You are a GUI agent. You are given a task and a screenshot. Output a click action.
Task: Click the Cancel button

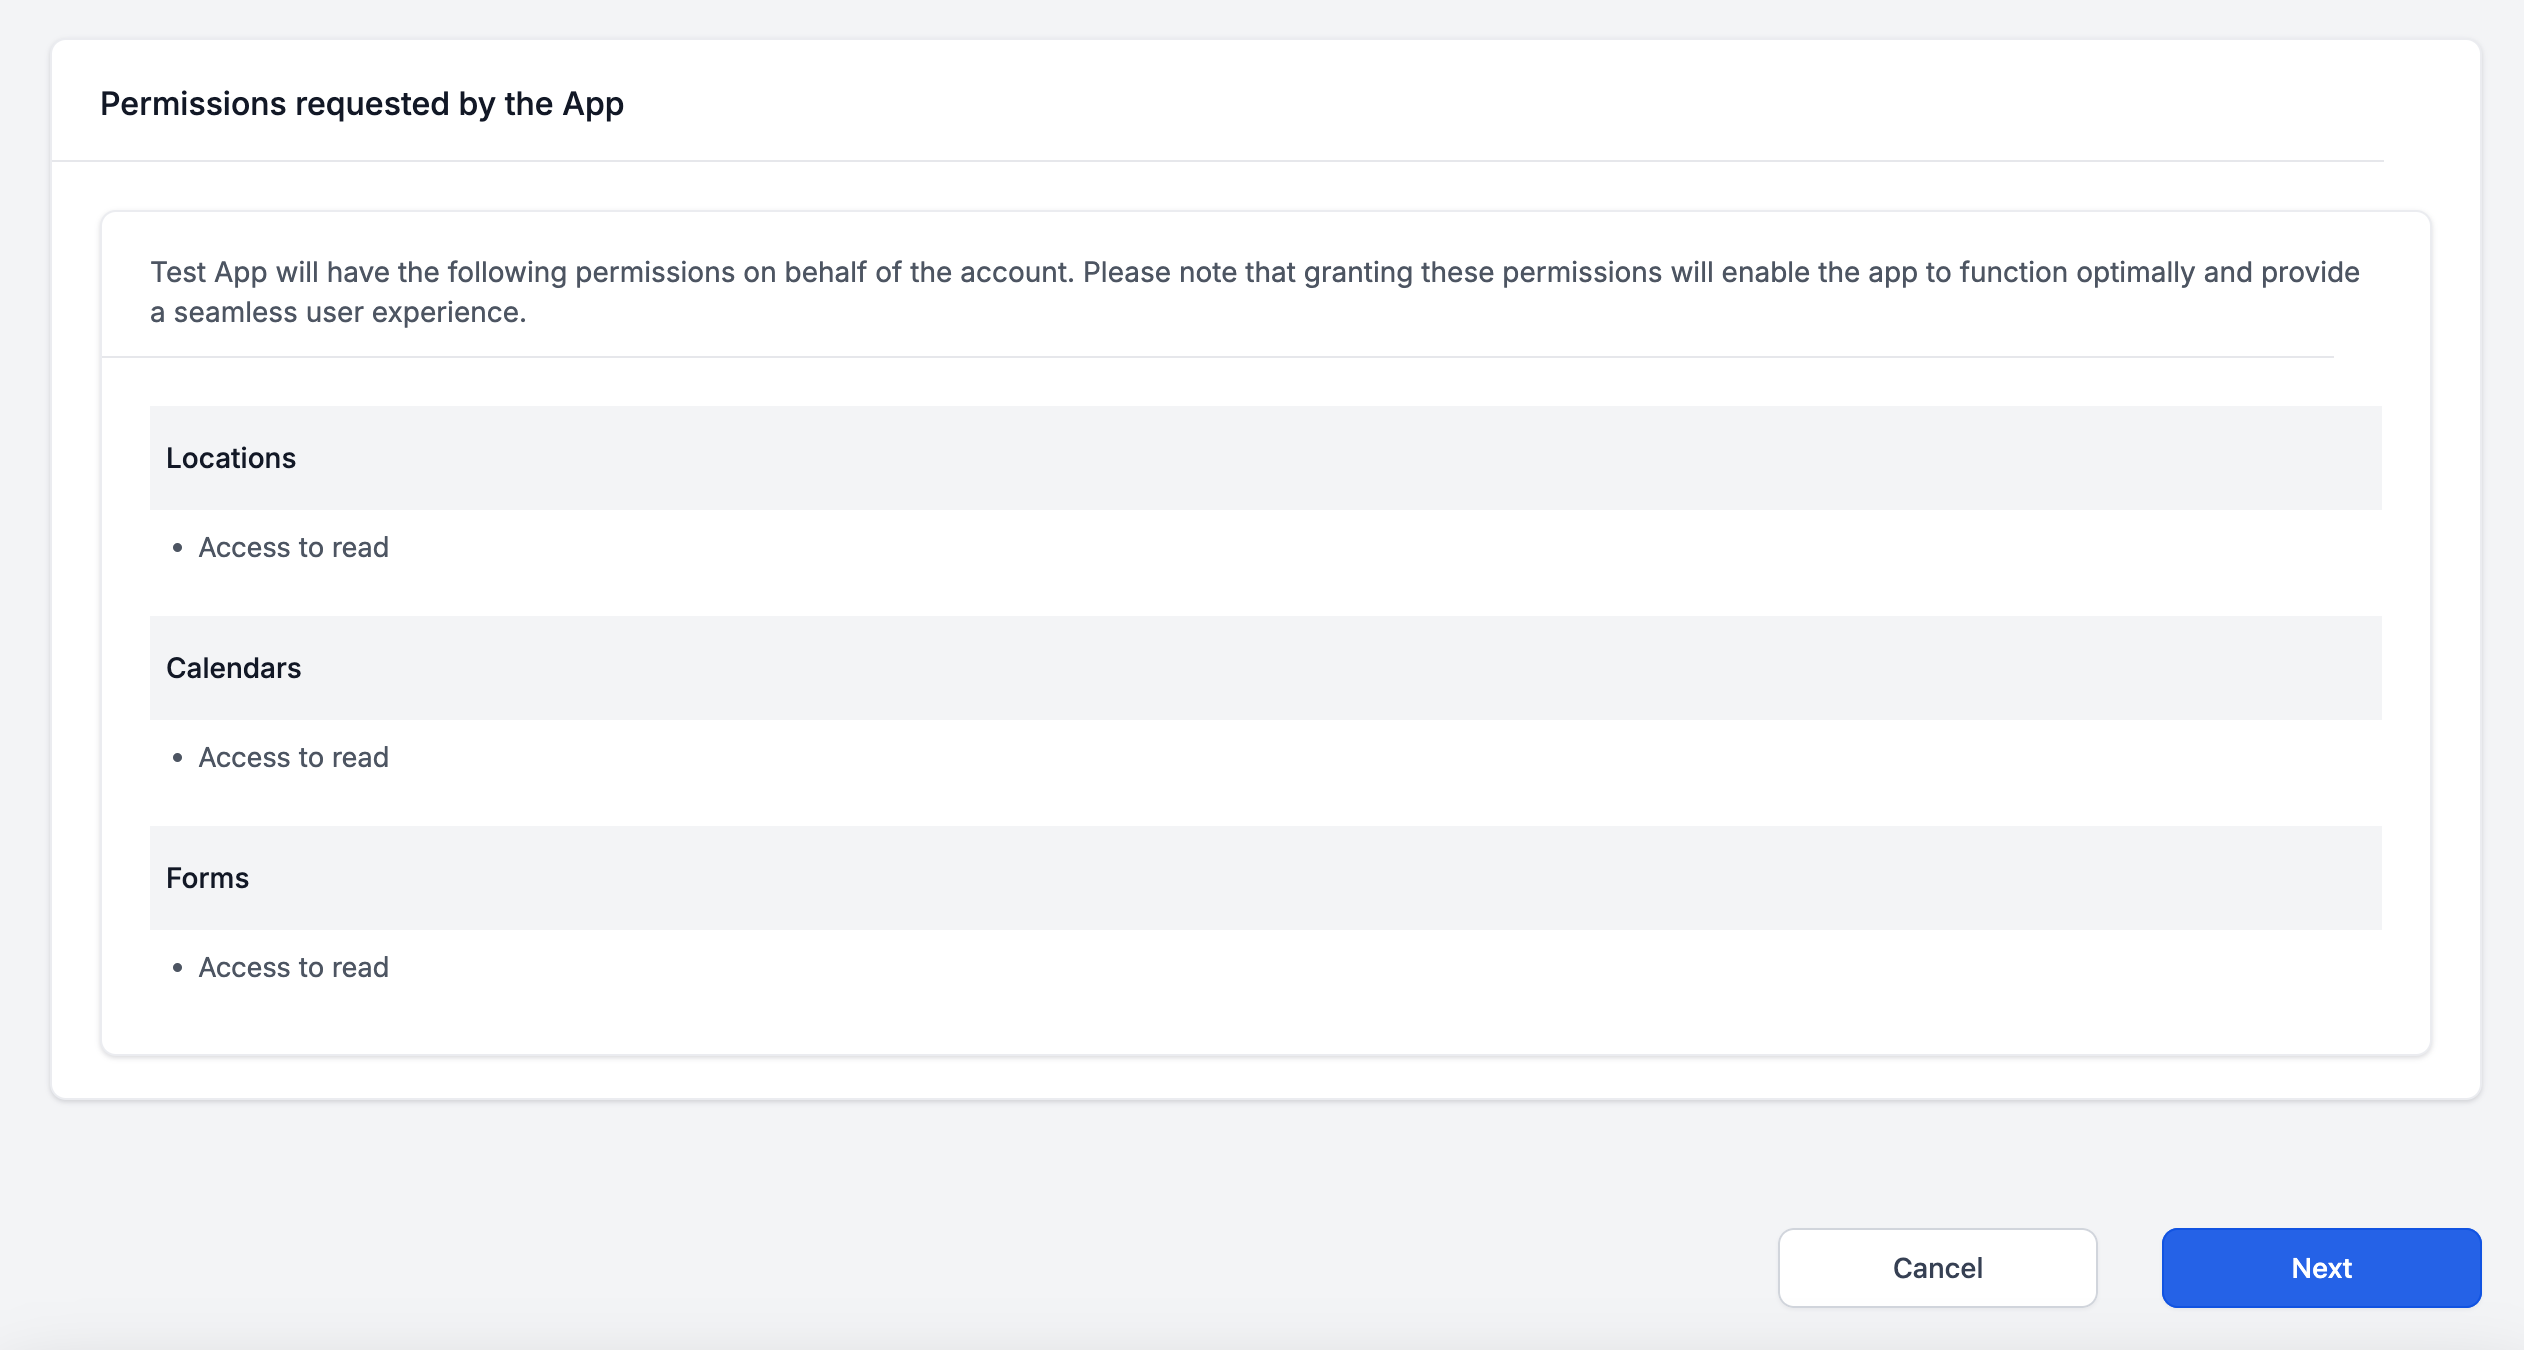(1937, 1267)
